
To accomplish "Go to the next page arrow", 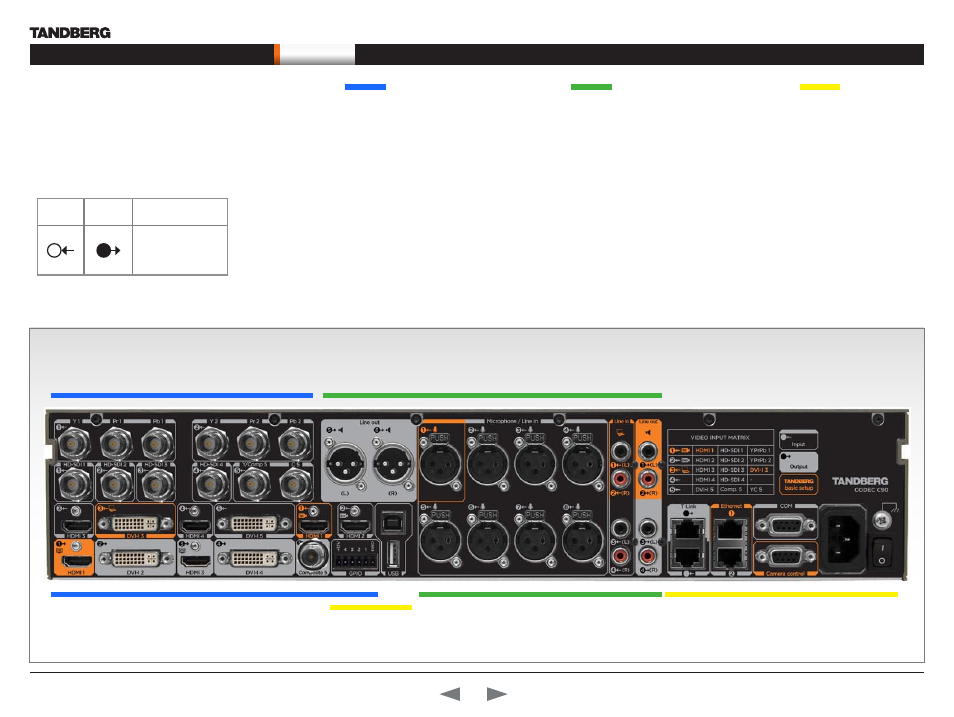I will [496, 694].
